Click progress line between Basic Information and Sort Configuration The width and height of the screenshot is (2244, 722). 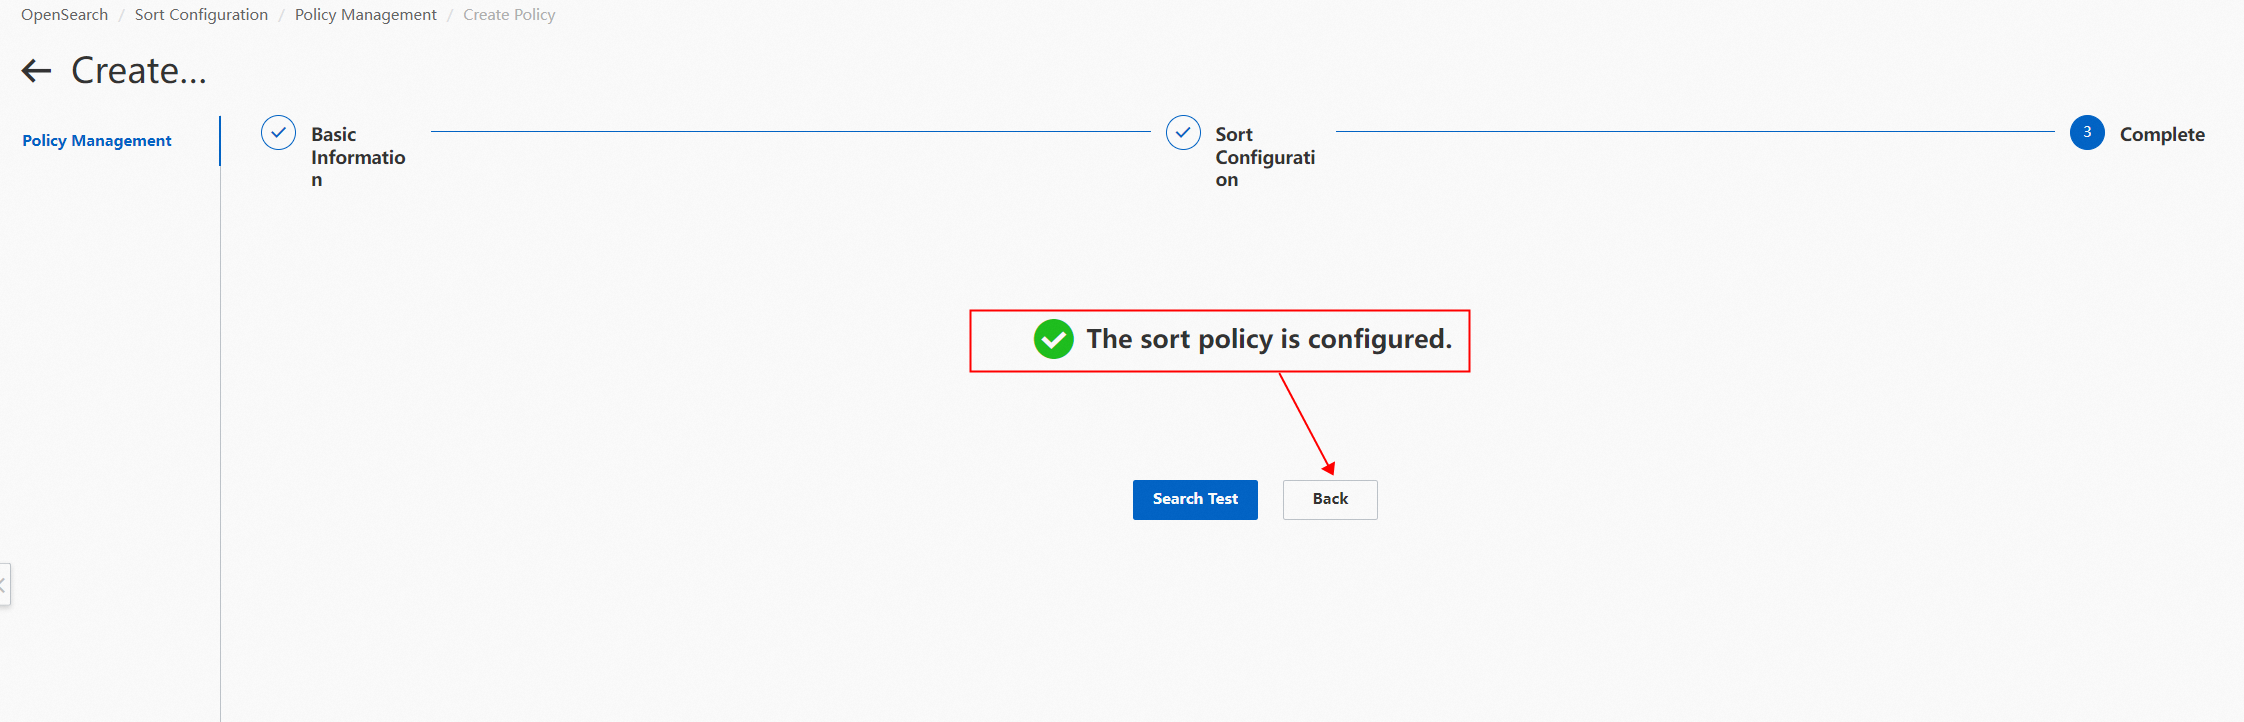(x=790, y=131)
